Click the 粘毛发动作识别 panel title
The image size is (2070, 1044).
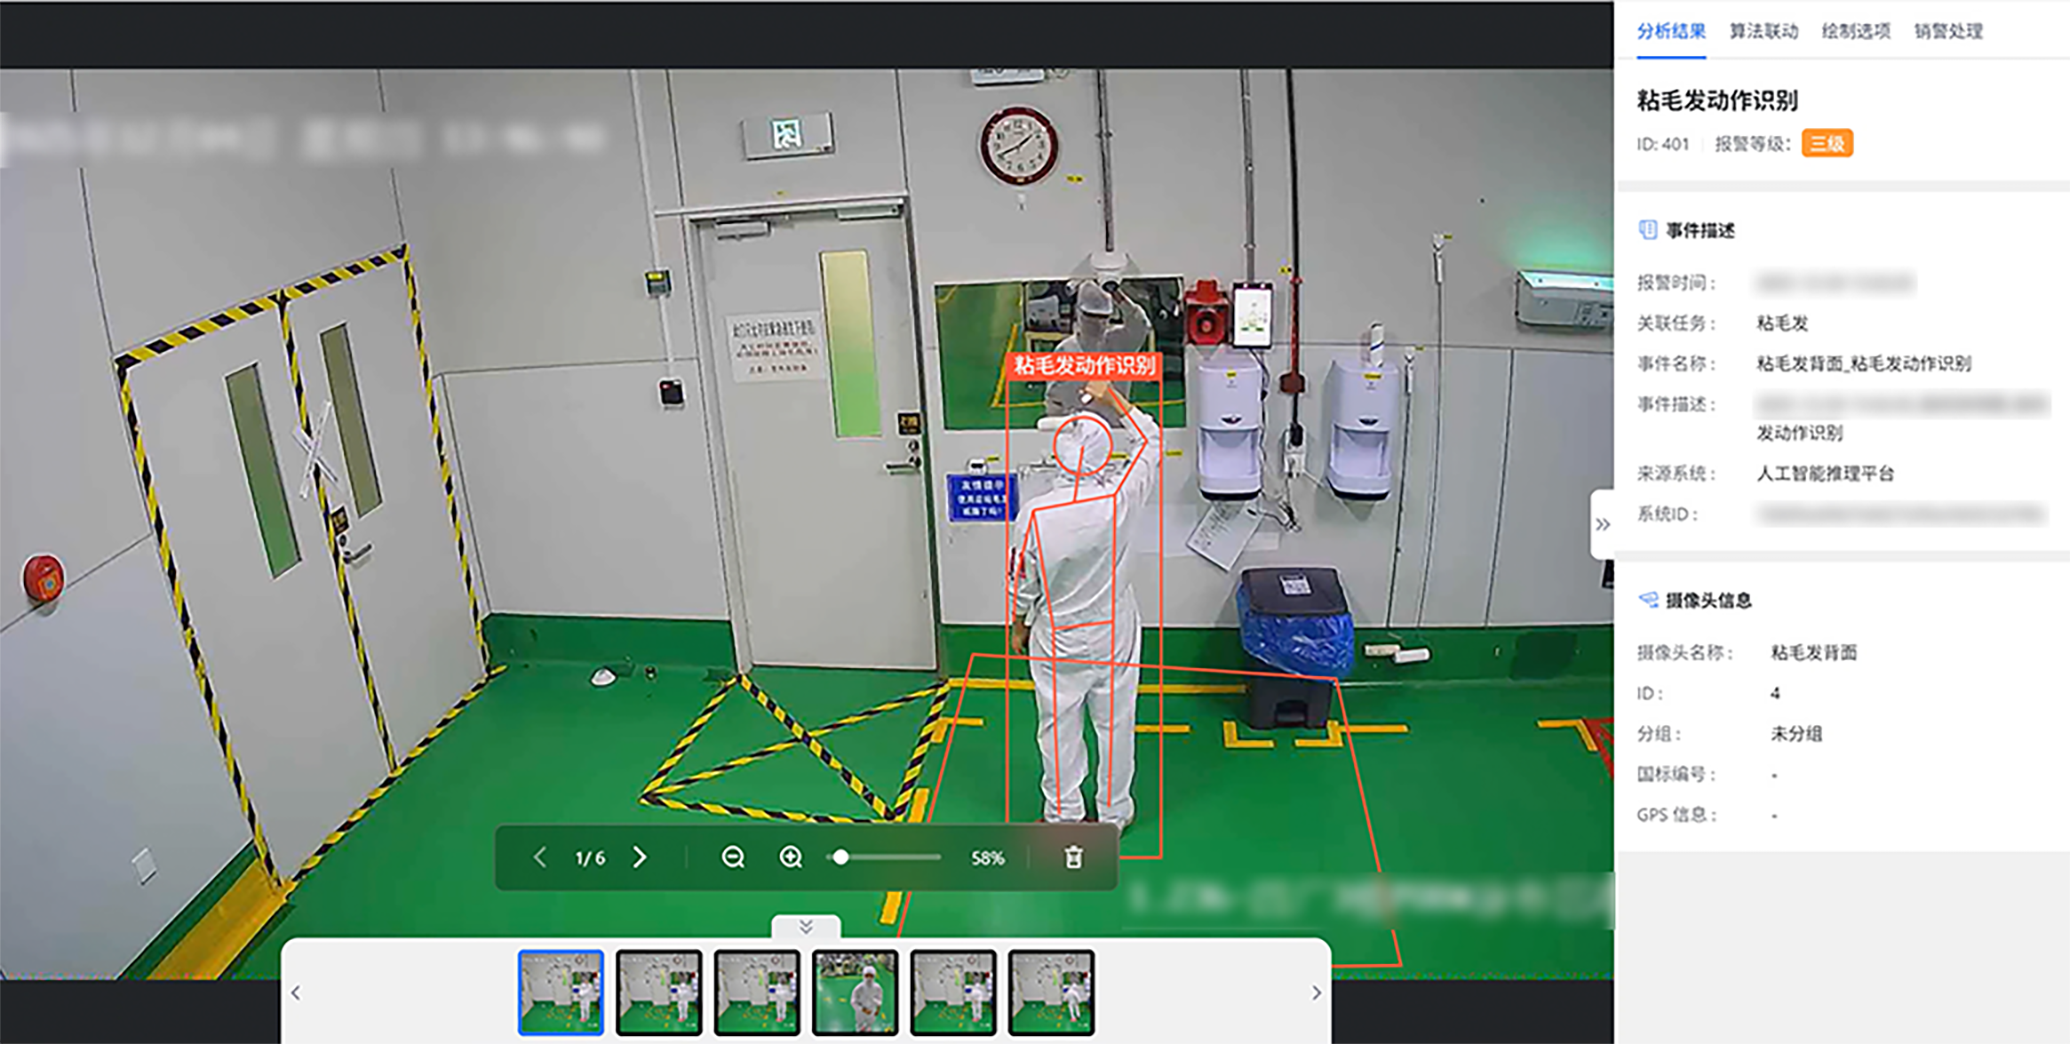point(1717,100)
